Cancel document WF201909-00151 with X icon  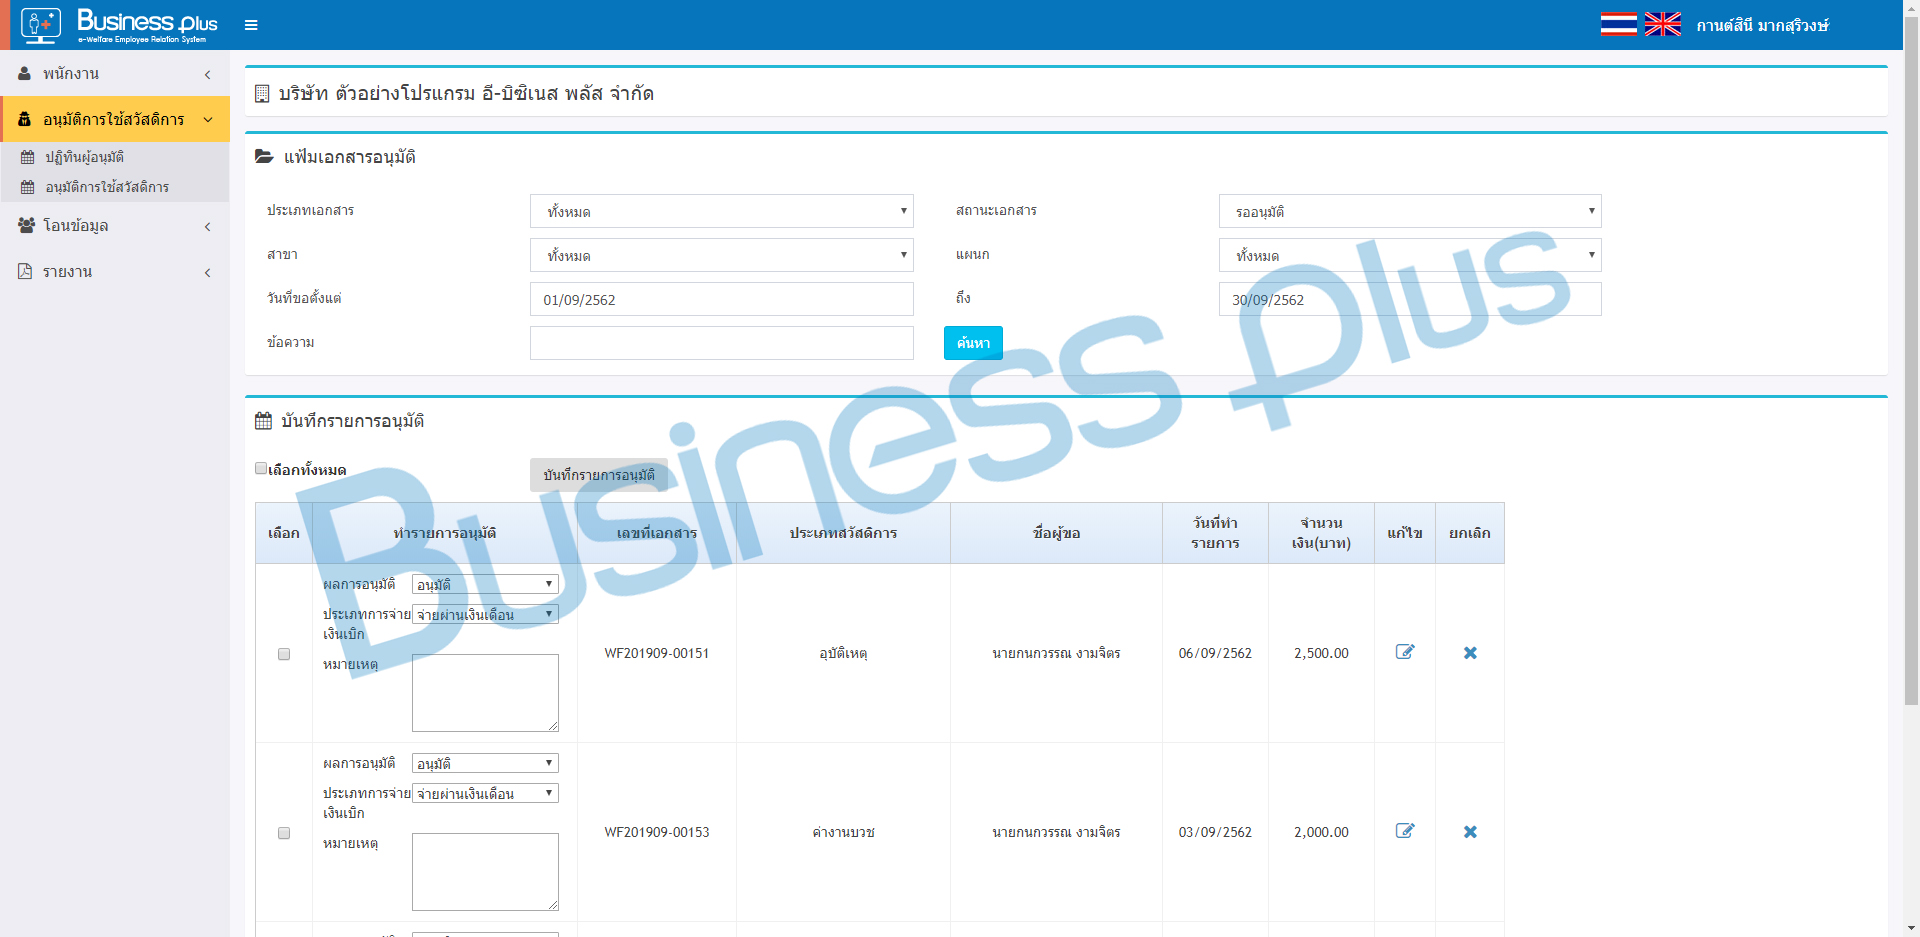(x=1470, y=653)
